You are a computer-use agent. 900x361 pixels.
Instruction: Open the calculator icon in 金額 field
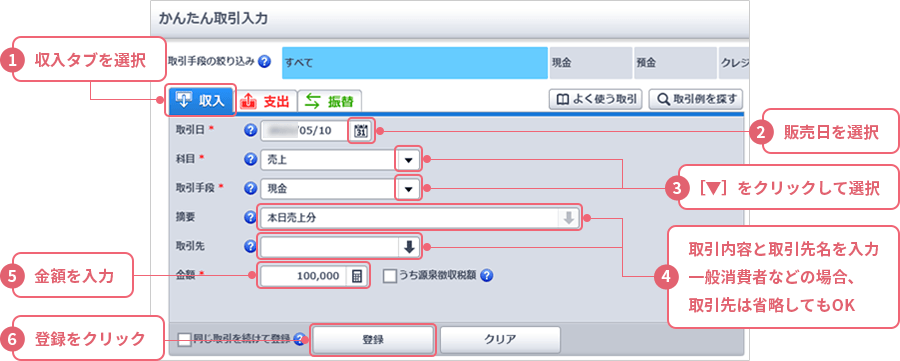[356, 276]
